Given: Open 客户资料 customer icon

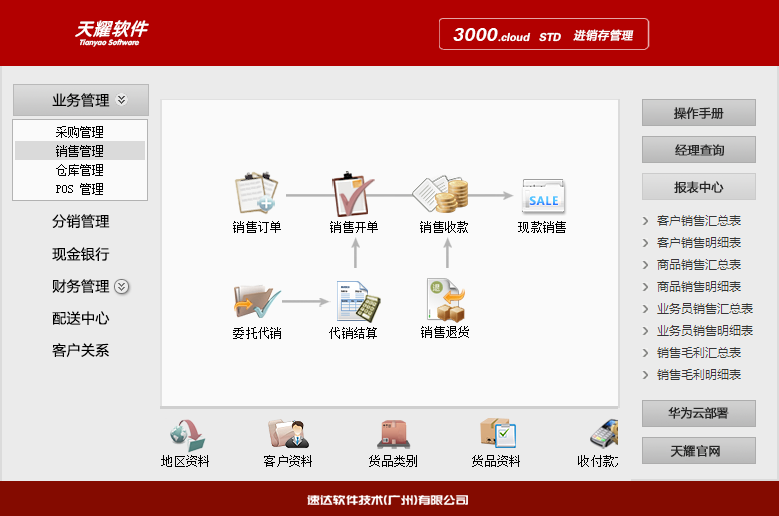Looking at the screenshot, I should coord(287,434).
